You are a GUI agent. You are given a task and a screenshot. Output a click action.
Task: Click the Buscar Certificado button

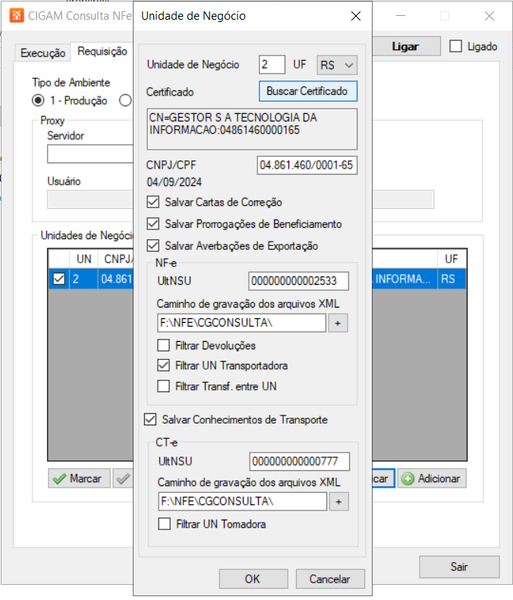[x=308, y=91]
